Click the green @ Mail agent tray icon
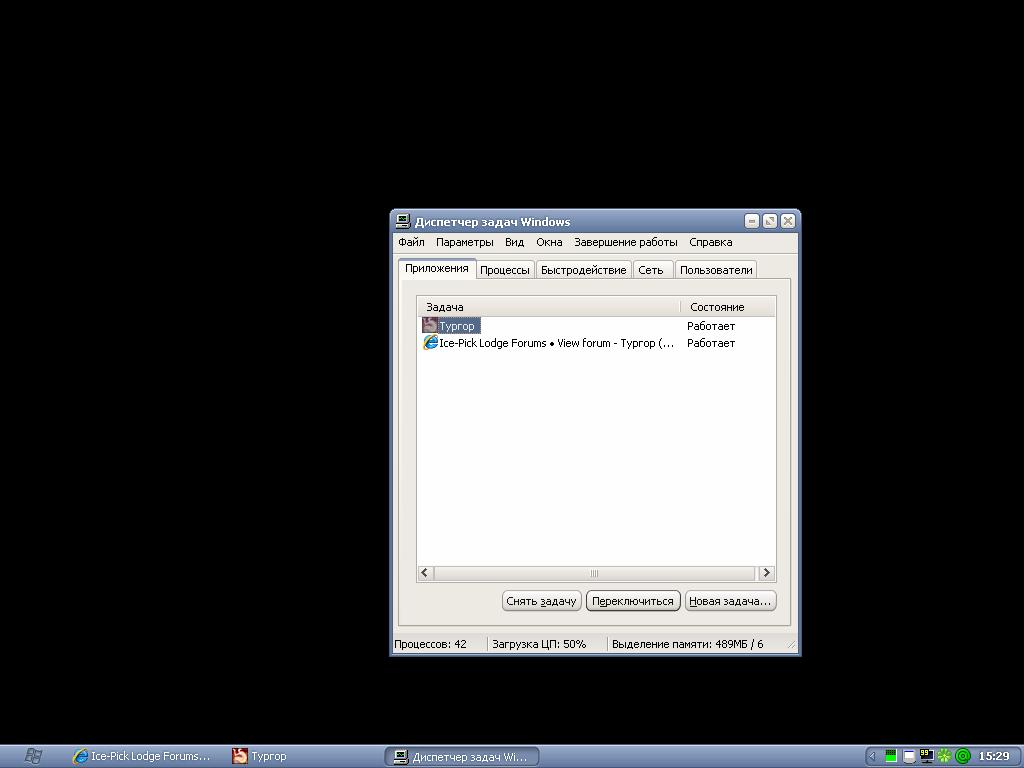Image resolution: width=1024 pixels, height=768 pixels. (963, 756)
